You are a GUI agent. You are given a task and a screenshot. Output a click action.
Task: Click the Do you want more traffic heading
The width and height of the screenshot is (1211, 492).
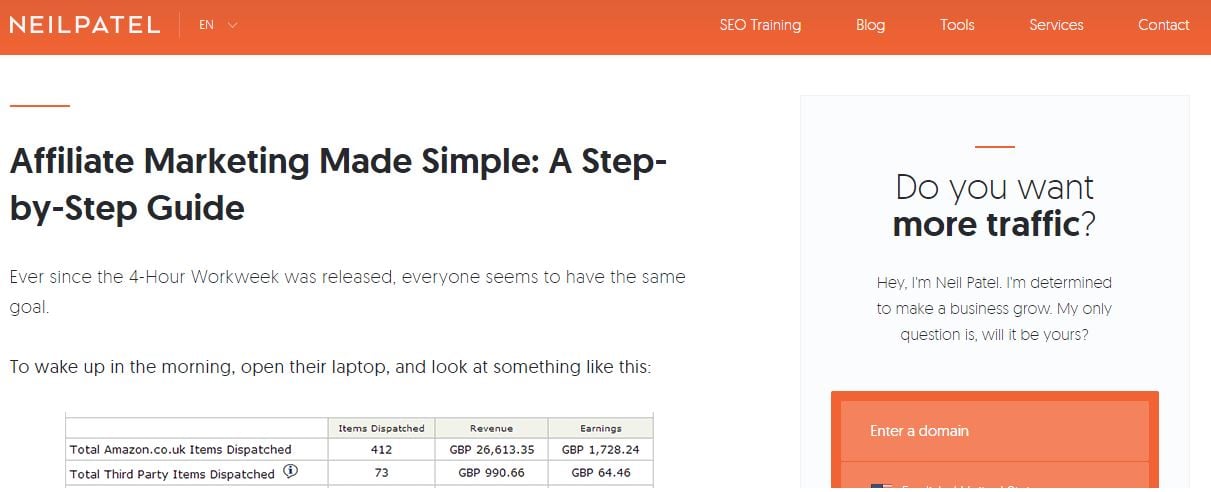coord(994,206)
